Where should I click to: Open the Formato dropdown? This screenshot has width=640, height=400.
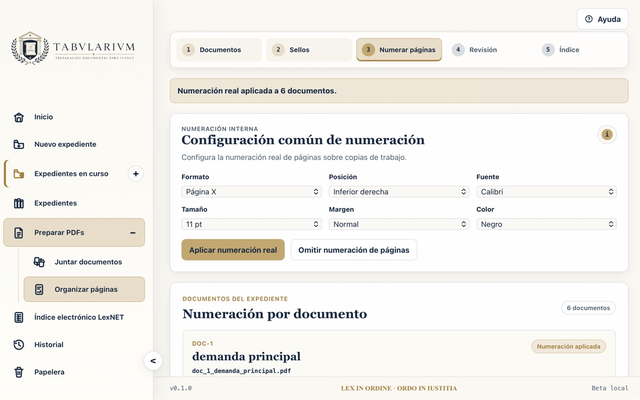pyautogui.click(x=251, y=192)
